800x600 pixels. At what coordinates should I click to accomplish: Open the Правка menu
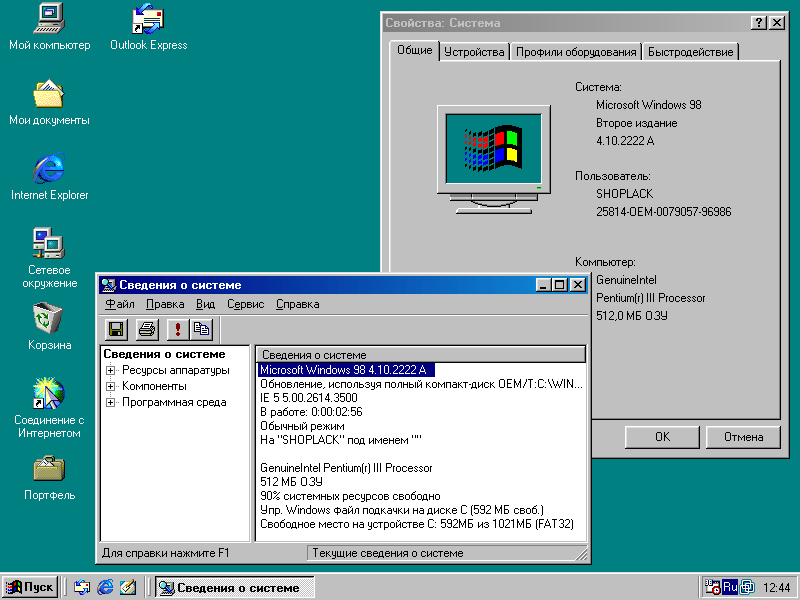pos(165,304)
